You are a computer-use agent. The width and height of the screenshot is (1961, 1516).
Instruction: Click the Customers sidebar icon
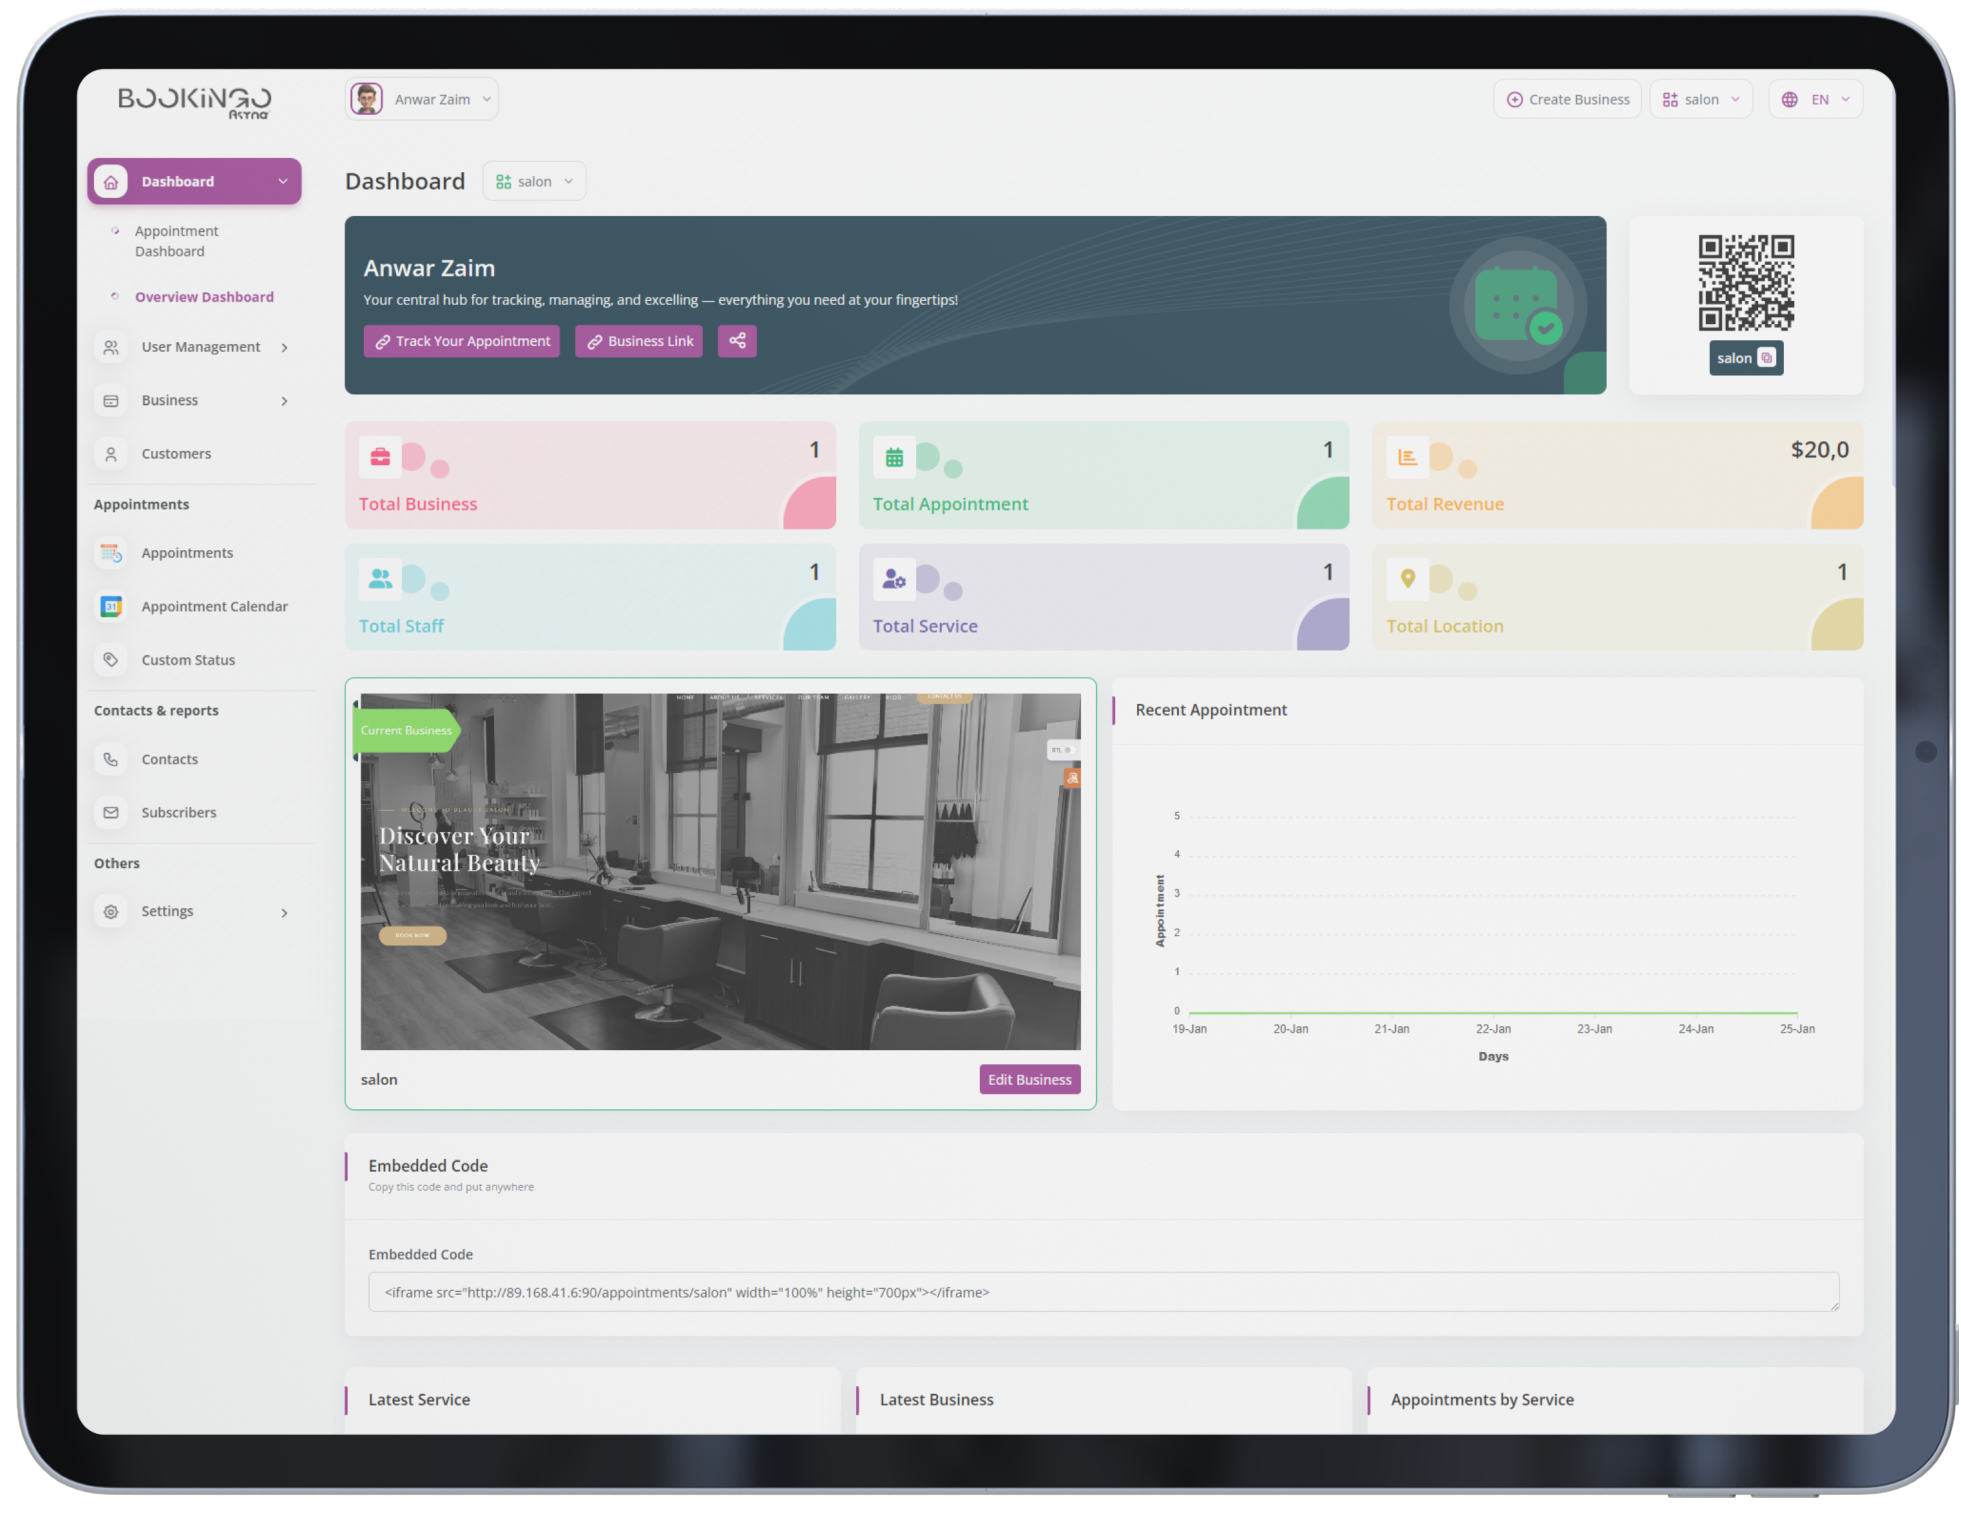coord(111,454)
